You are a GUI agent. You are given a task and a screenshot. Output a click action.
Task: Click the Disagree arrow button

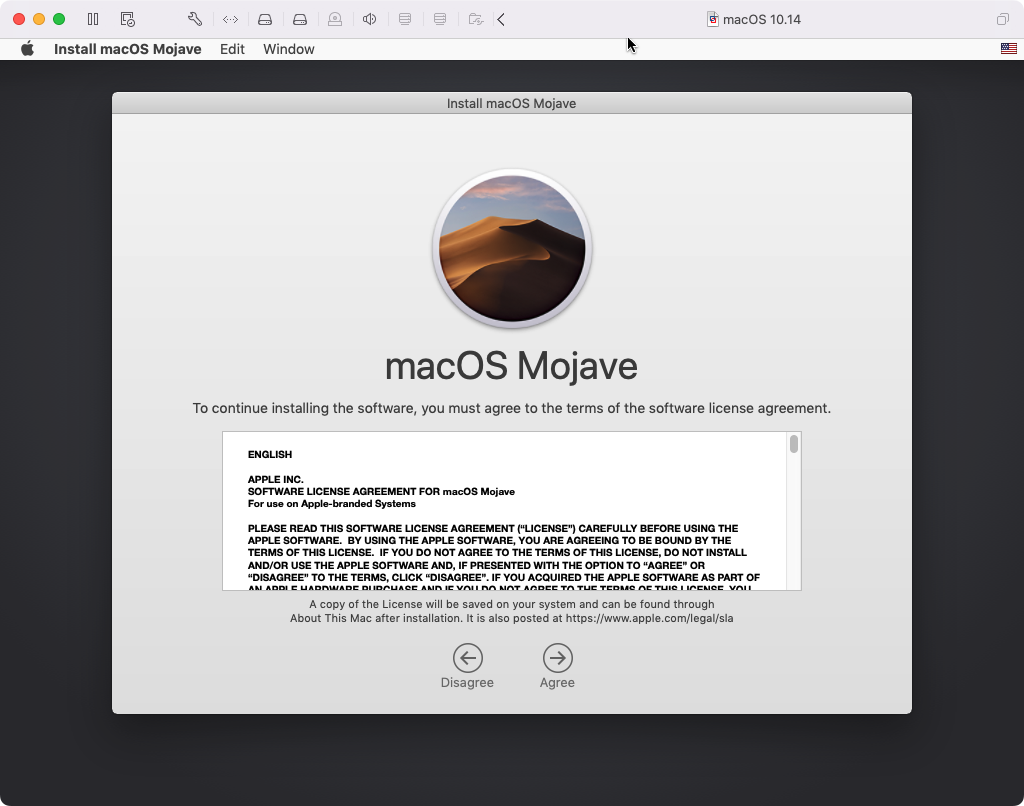coord(468,658)
